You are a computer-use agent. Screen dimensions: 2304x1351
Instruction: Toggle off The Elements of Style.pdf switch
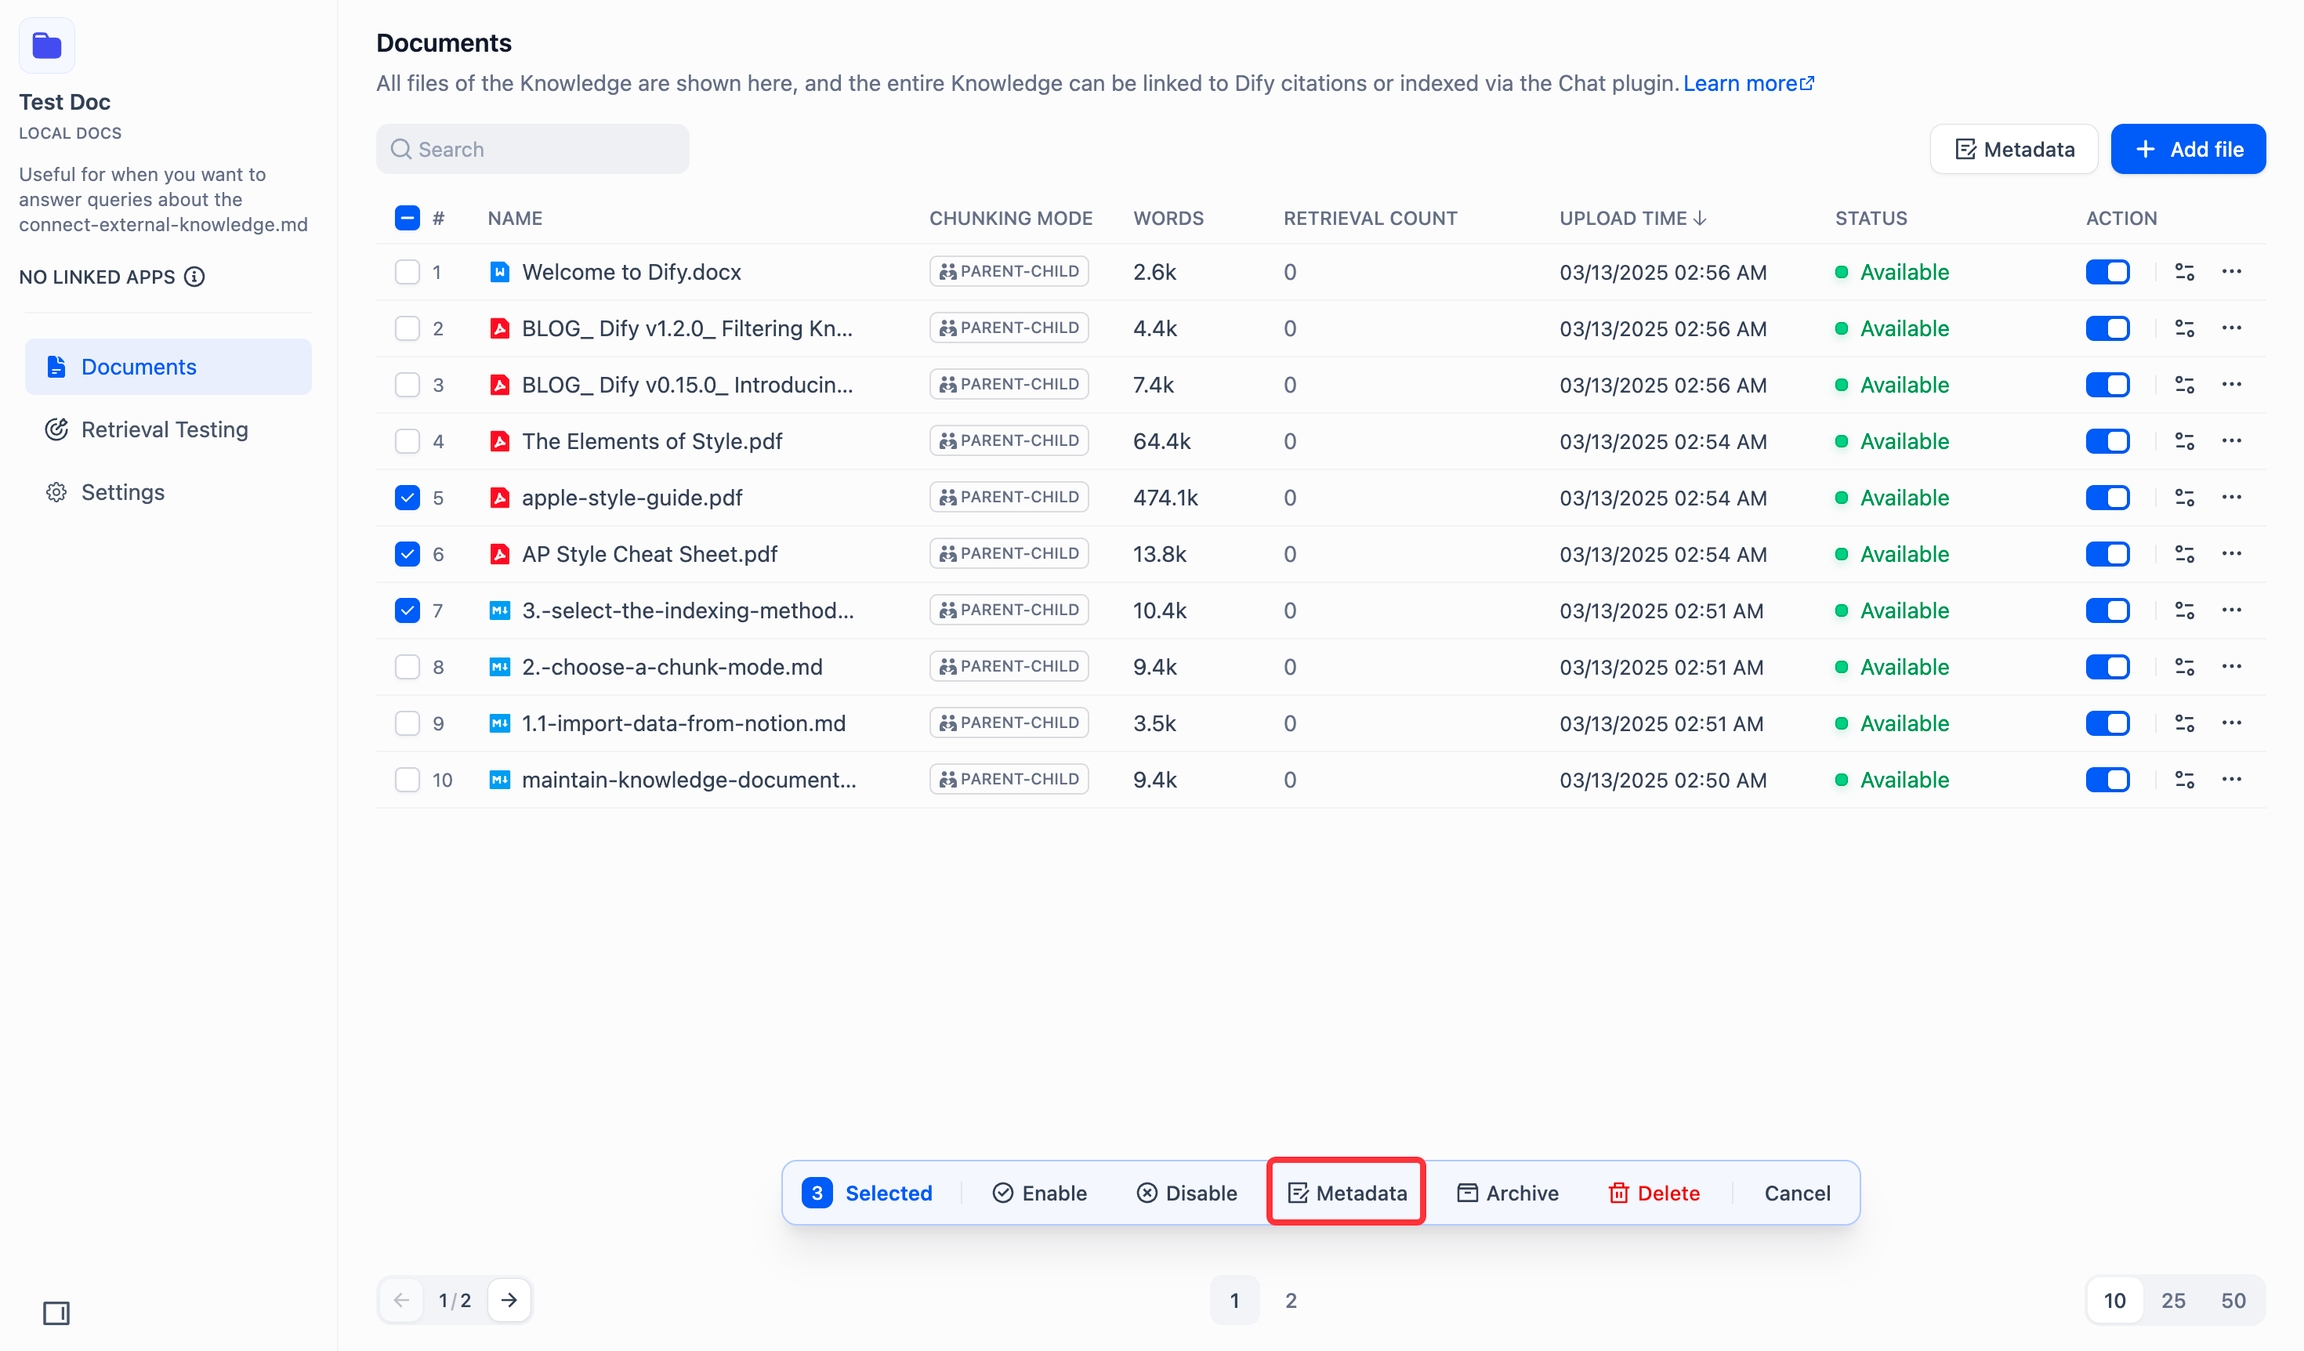coord(2107,441)
